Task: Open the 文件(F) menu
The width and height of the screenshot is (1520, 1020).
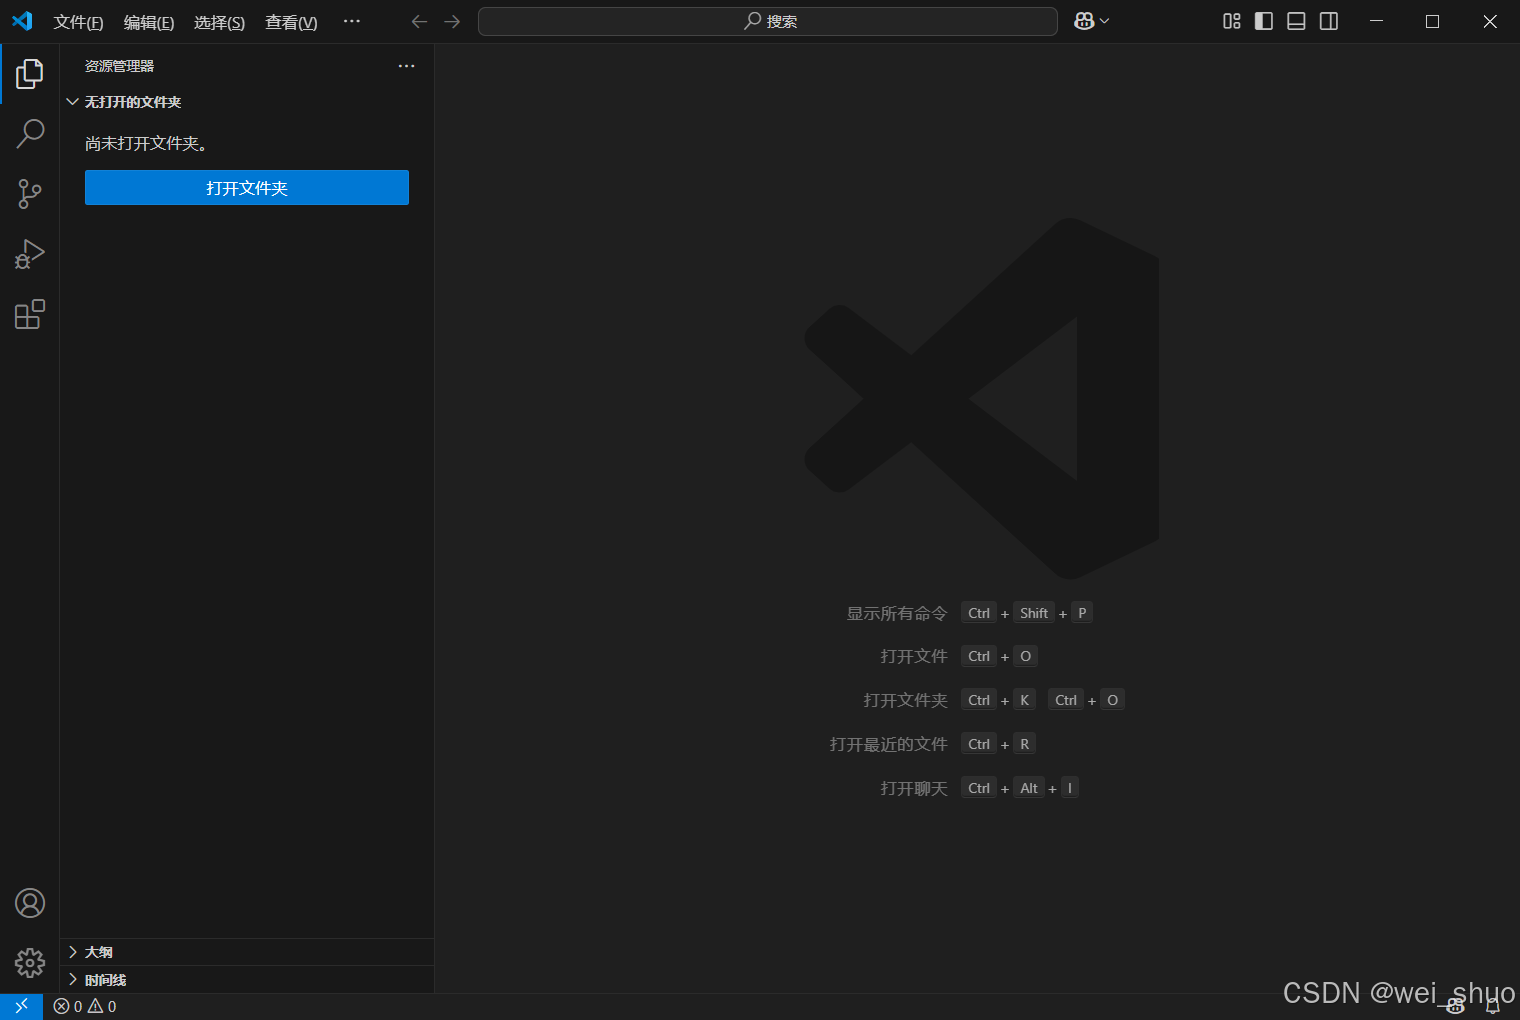Action: [x=78, y=22]
